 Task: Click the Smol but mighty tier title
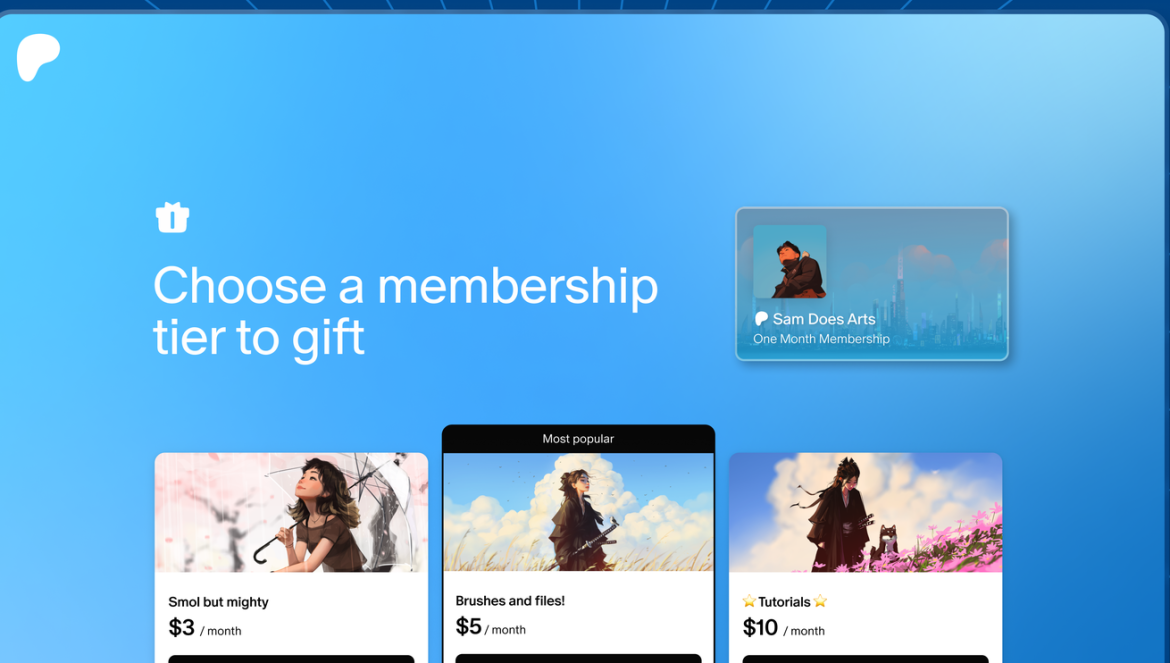point(218,602)
